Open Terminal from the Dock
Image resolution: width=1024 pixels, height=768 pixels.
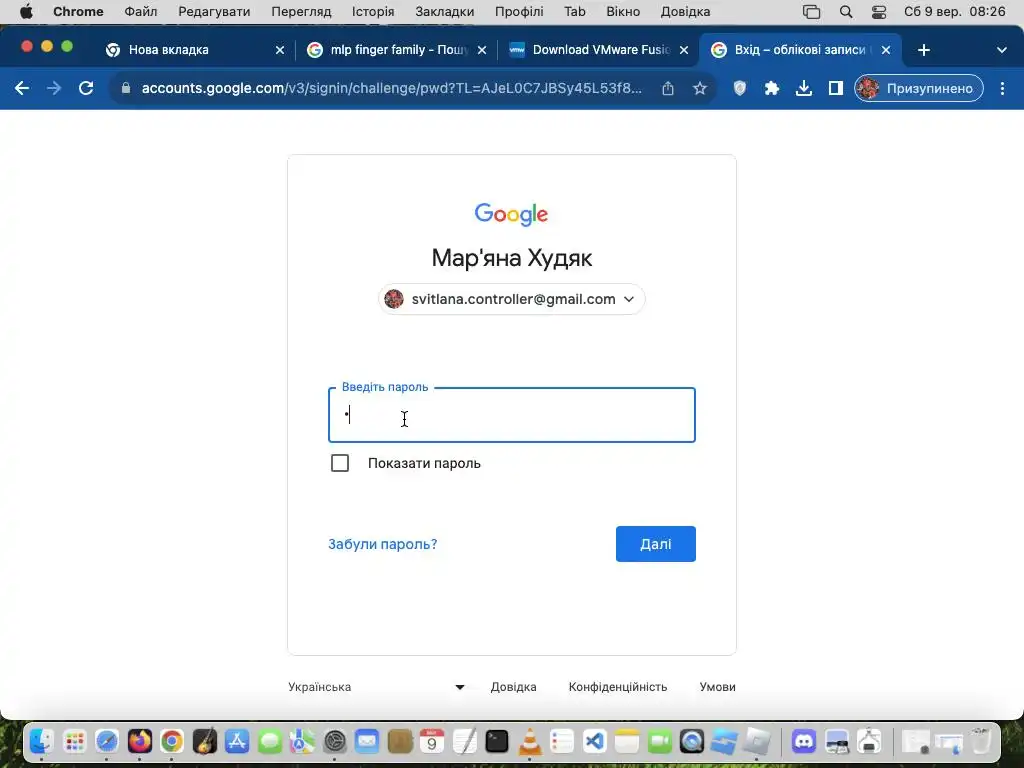click(x=496, y=741)
